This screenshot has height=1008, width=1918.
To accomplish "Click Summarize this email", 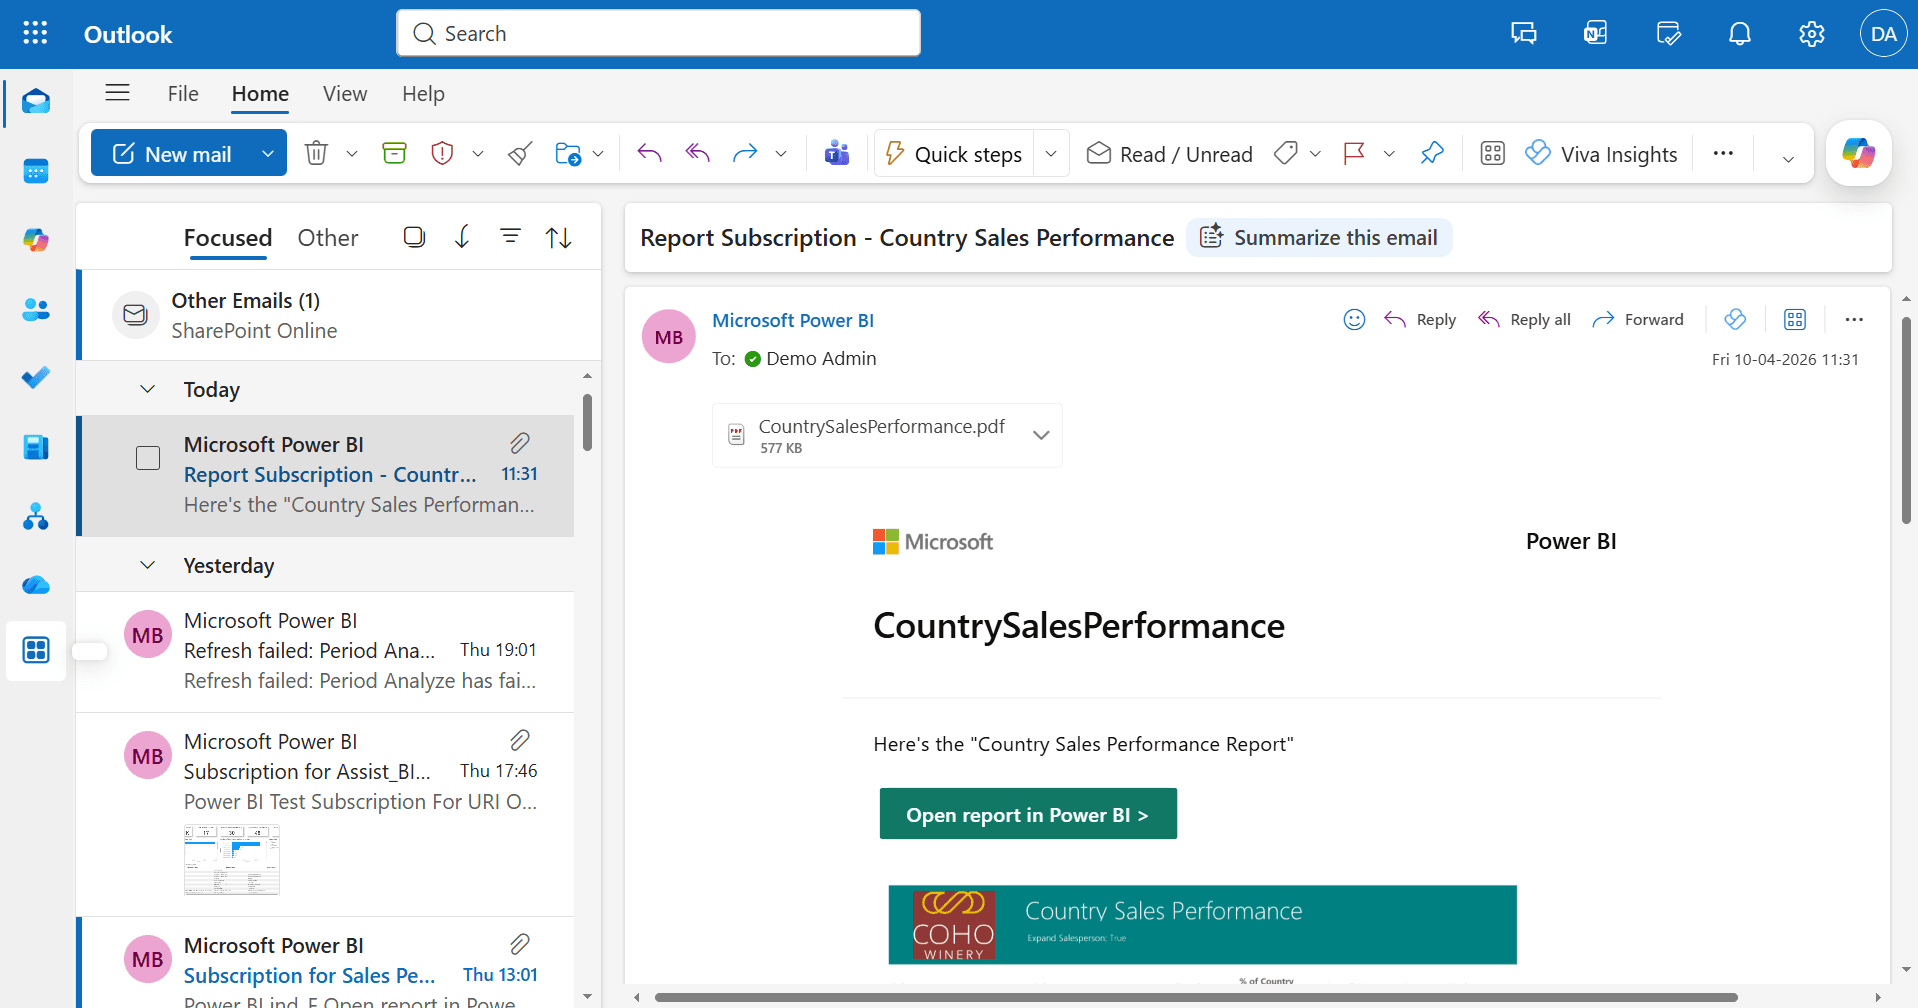I will click(1318, 237).
